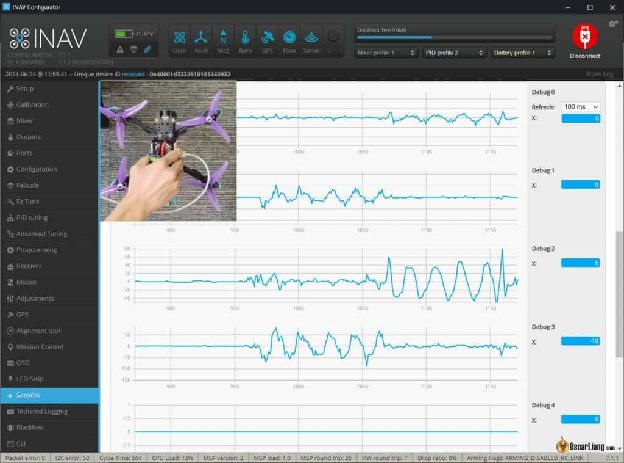Open Configuration via its gear icon
Screen dimensions: 624x463
coord(10,169)
